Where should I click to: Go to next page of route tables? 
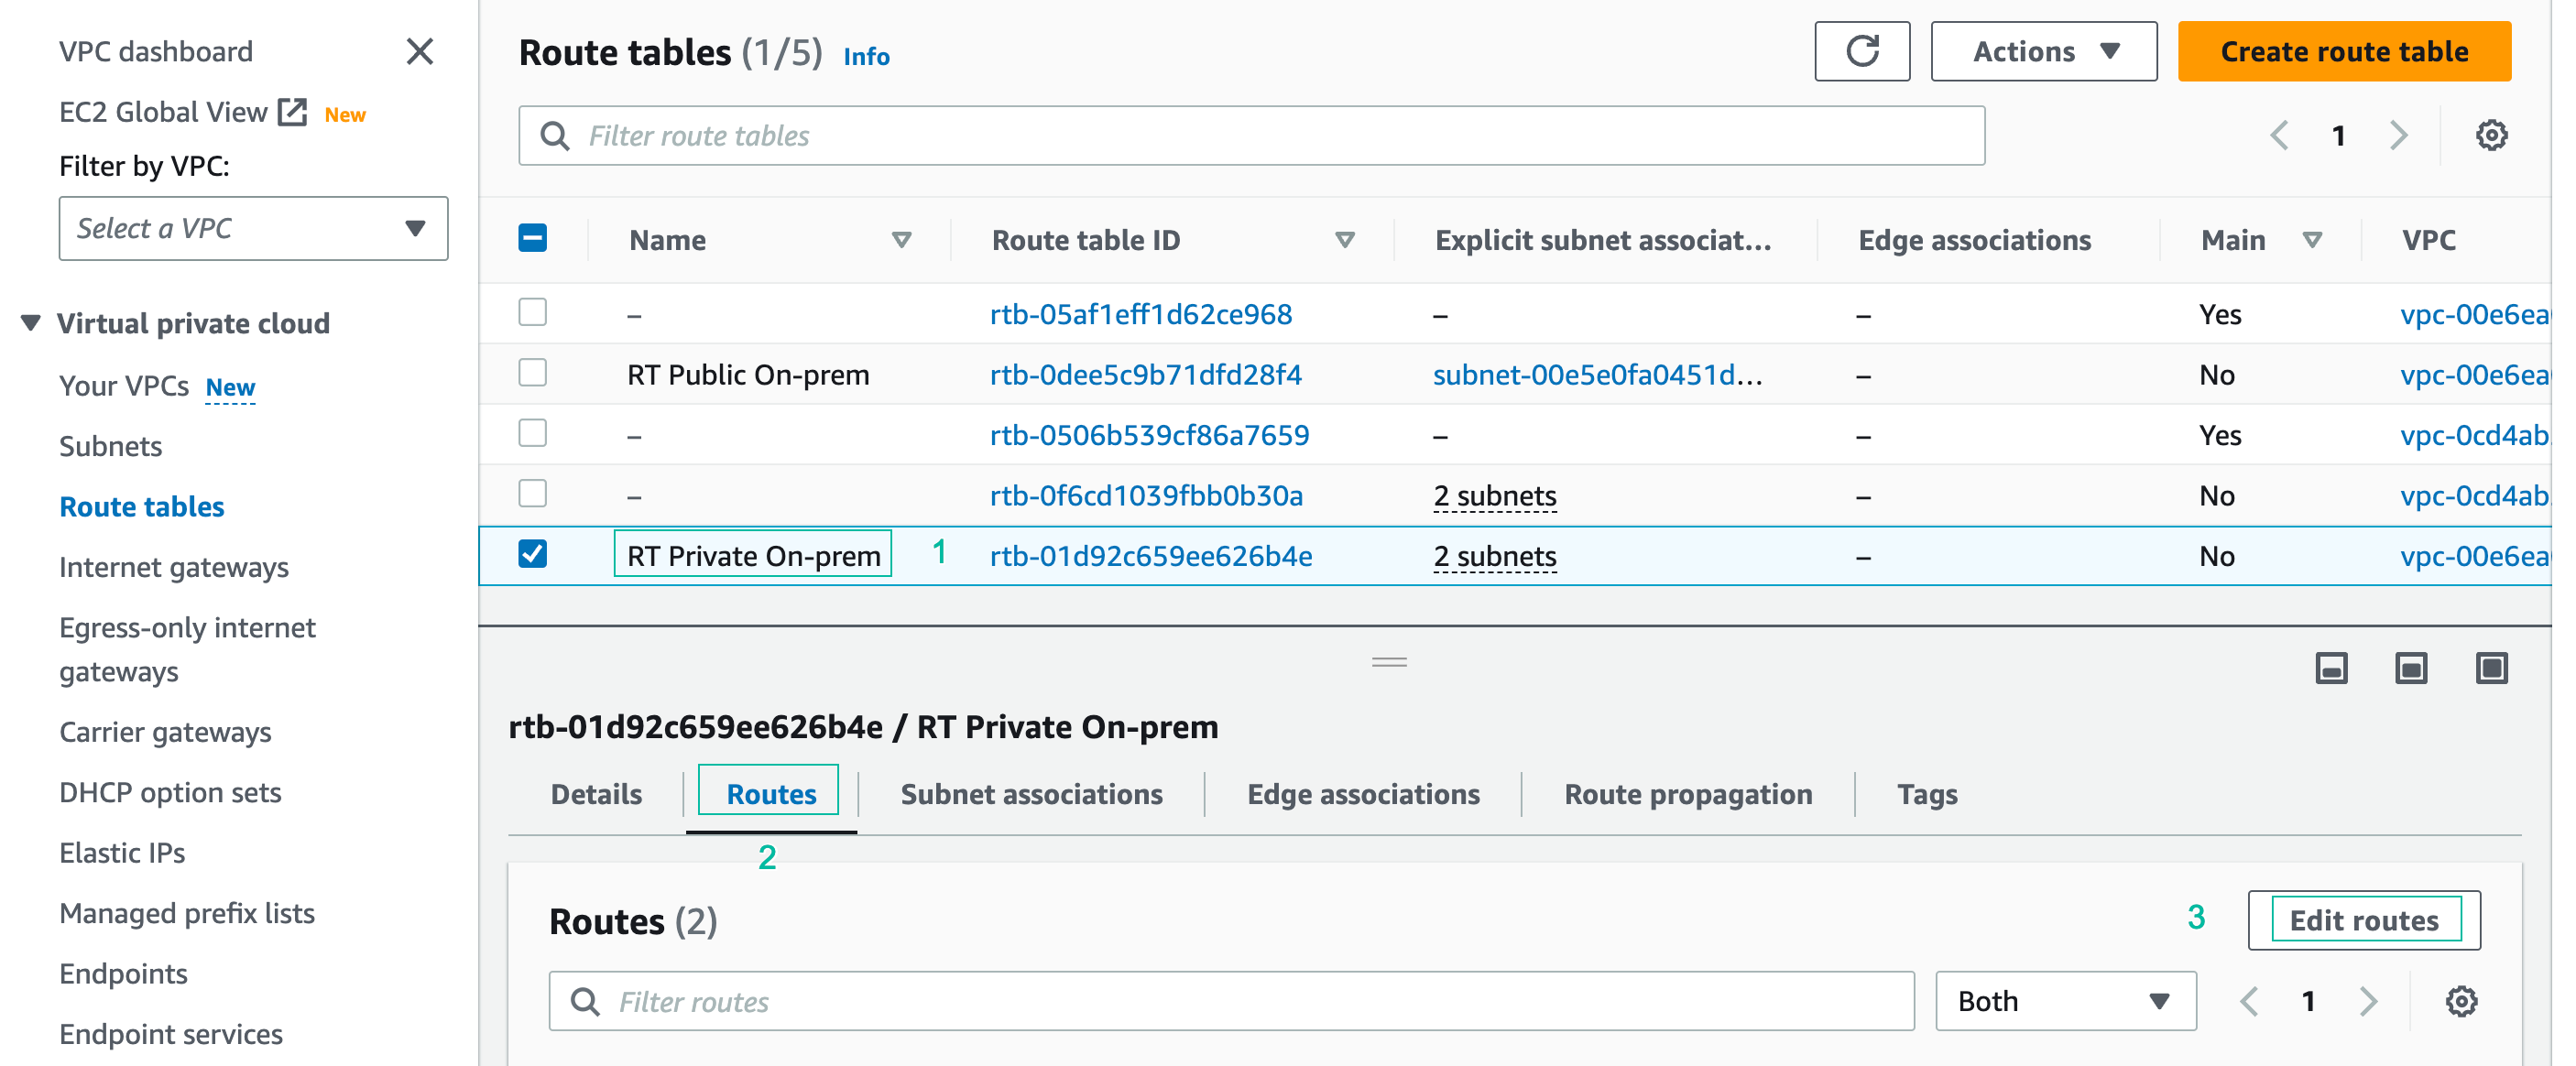pos(2398,135)
